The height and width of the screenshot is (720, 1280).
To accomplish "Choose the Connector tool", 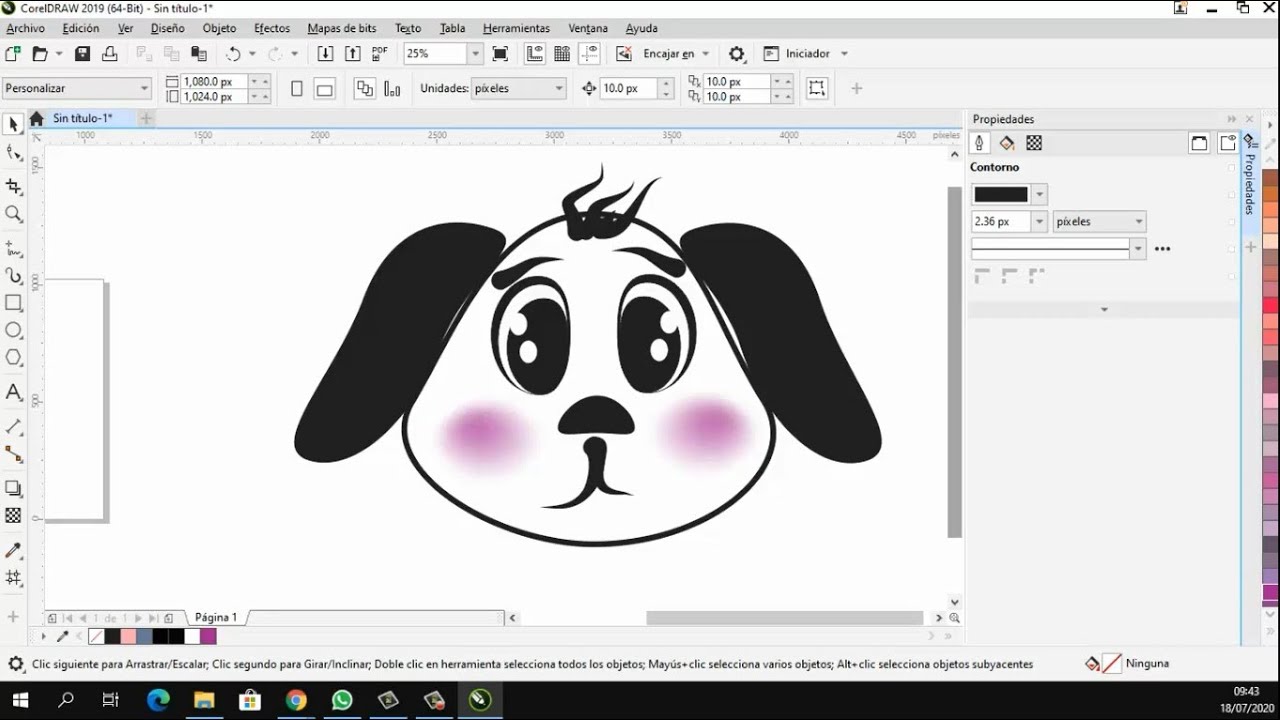I will [x=14, y=455].
